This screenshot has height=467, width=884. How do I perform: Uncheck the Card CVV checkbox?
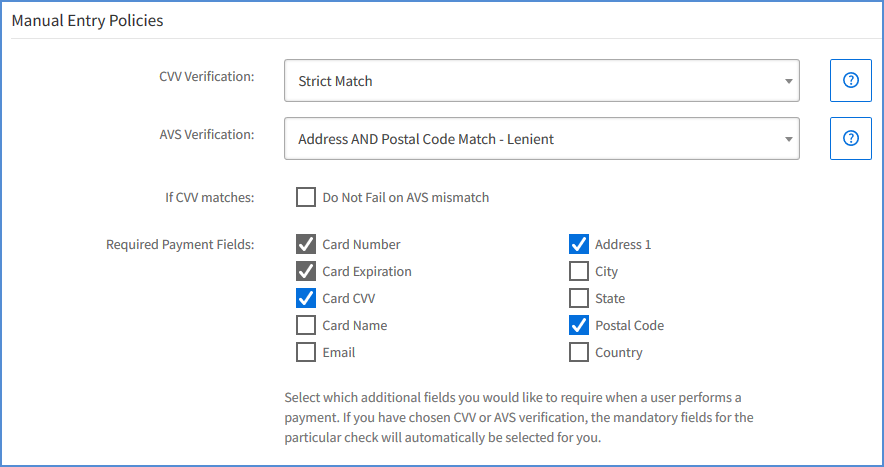pyautogui.click(x=306, y=298)
